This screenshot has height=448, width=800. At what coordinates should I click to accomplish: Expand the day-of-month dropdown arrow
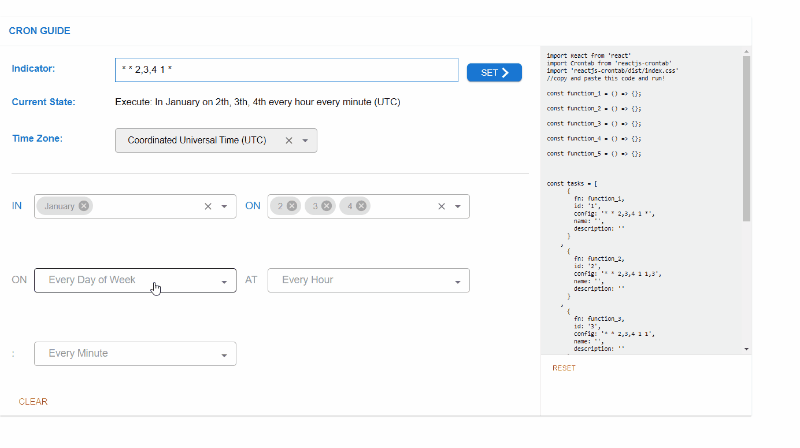click(458, 207)
